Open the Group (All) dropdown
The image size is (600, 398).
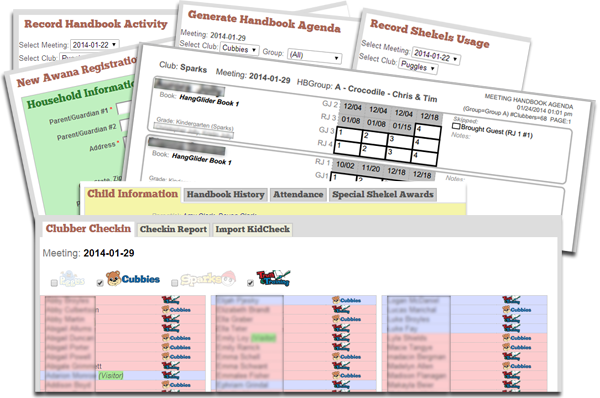click(314, 56)
